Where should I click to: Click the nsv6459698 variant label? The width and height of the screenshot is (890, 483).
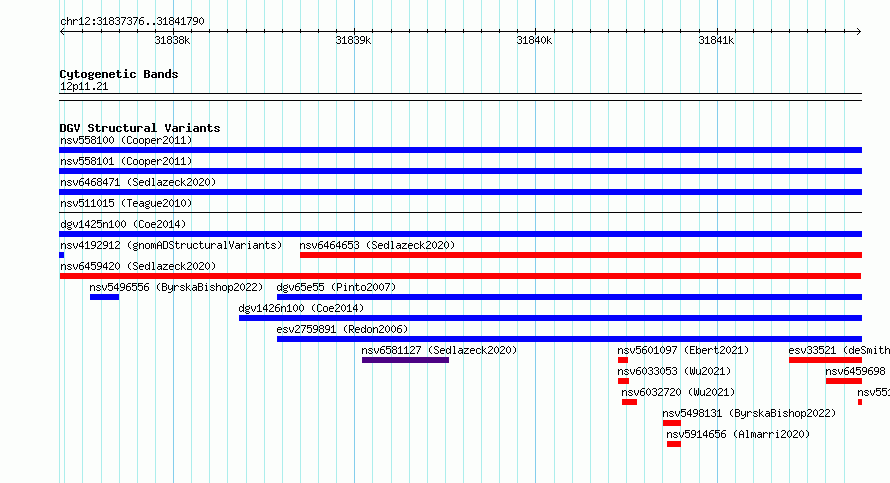(855, 371)
